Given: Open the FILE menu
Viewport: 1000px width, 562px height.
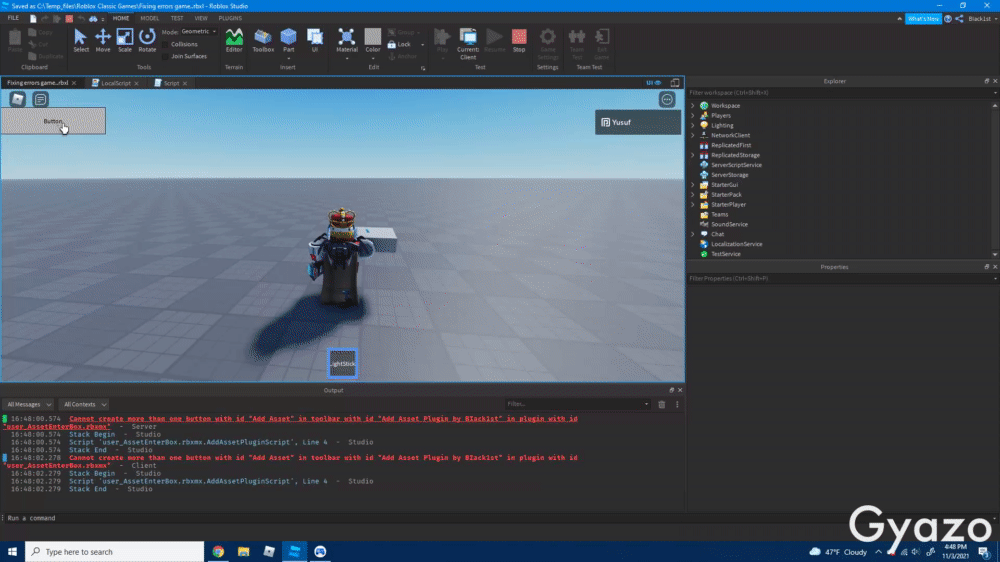Looking at the screenshot, I should 13,18.
